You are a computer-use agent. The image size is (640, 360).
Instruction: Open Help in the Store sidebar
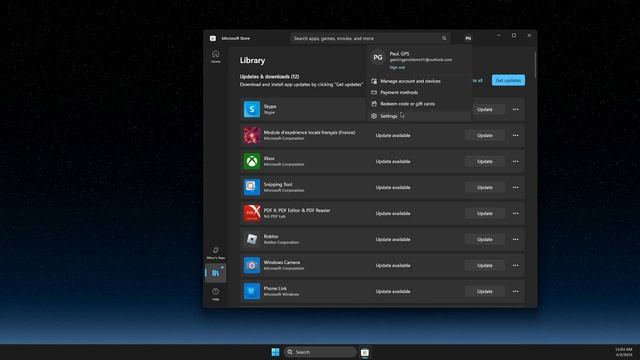(216, 294)
